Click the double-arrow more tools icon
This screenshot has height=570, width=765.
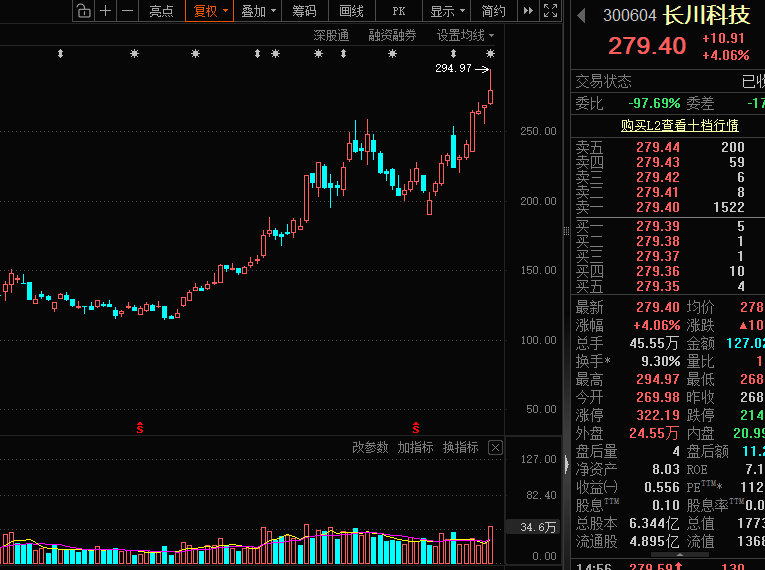click(x=528, y=11)
